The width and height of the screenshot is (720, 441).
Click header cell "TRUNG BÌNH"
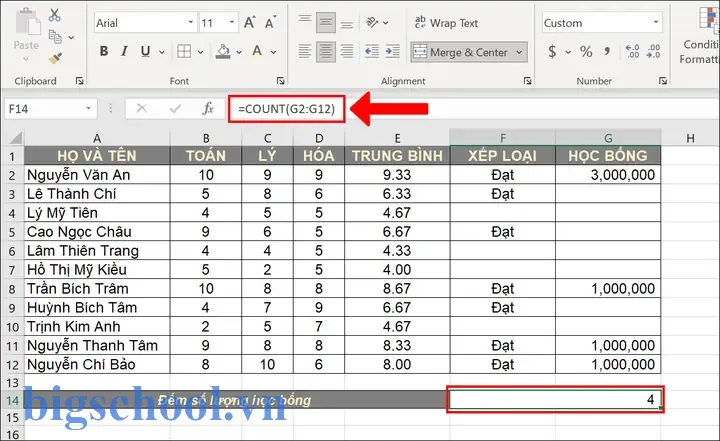[x=397, y=155]
